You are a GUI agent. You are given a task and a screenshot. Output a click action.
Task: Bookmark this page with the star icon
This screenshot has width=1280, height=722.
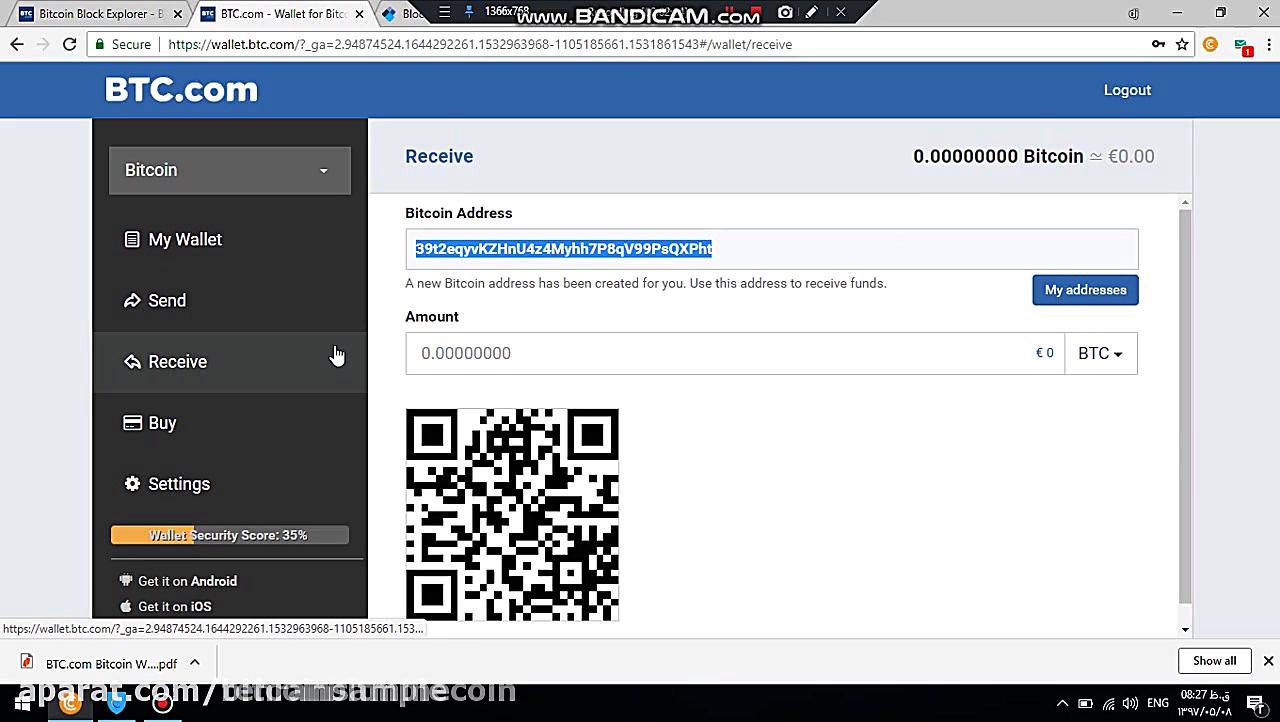point(1182,44)
